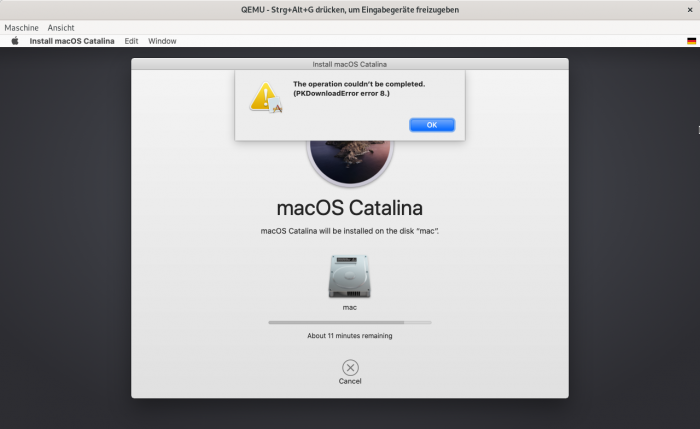Image resolution: width=700 pixels, height=429 pixels.
Task: Open the Apple logo menu
Action: coord(15,41)
